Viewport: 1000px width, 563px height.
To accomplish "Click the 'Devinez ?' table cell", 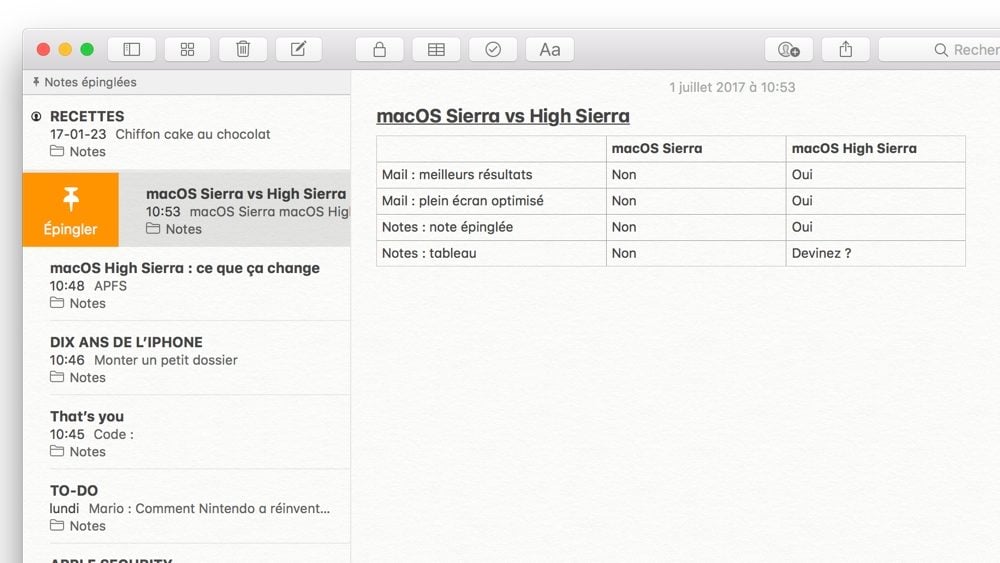I will click(x=876, y=253).
